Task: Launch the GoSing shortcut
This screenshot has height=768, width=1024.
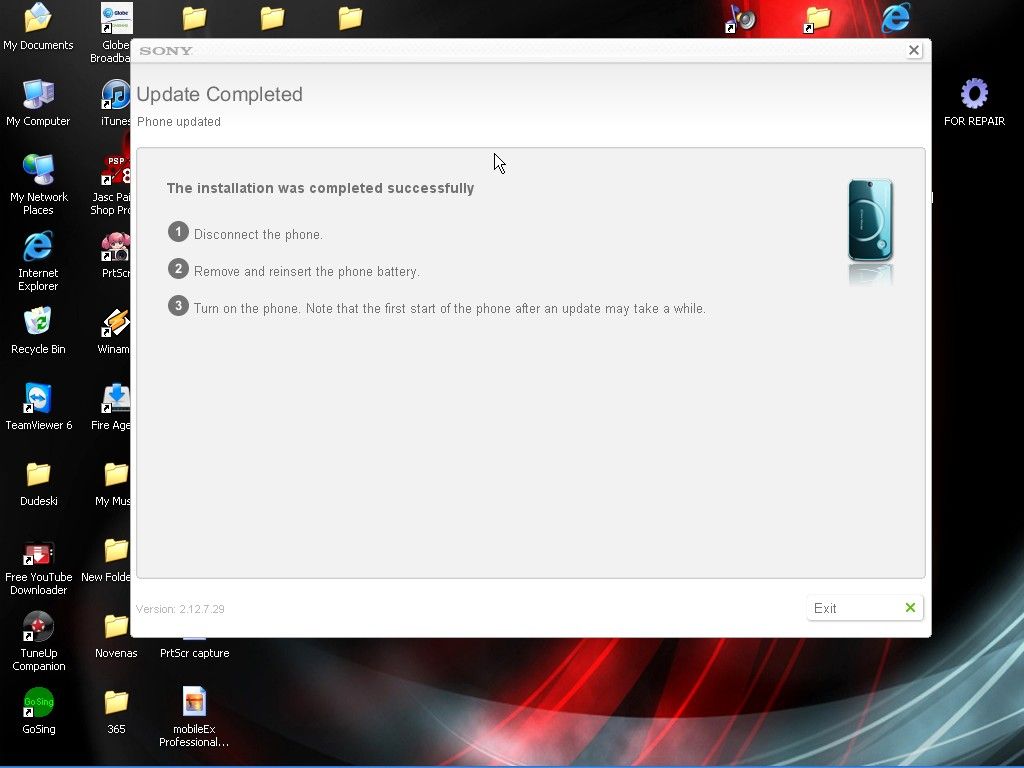Action: [x=38, y=704]
